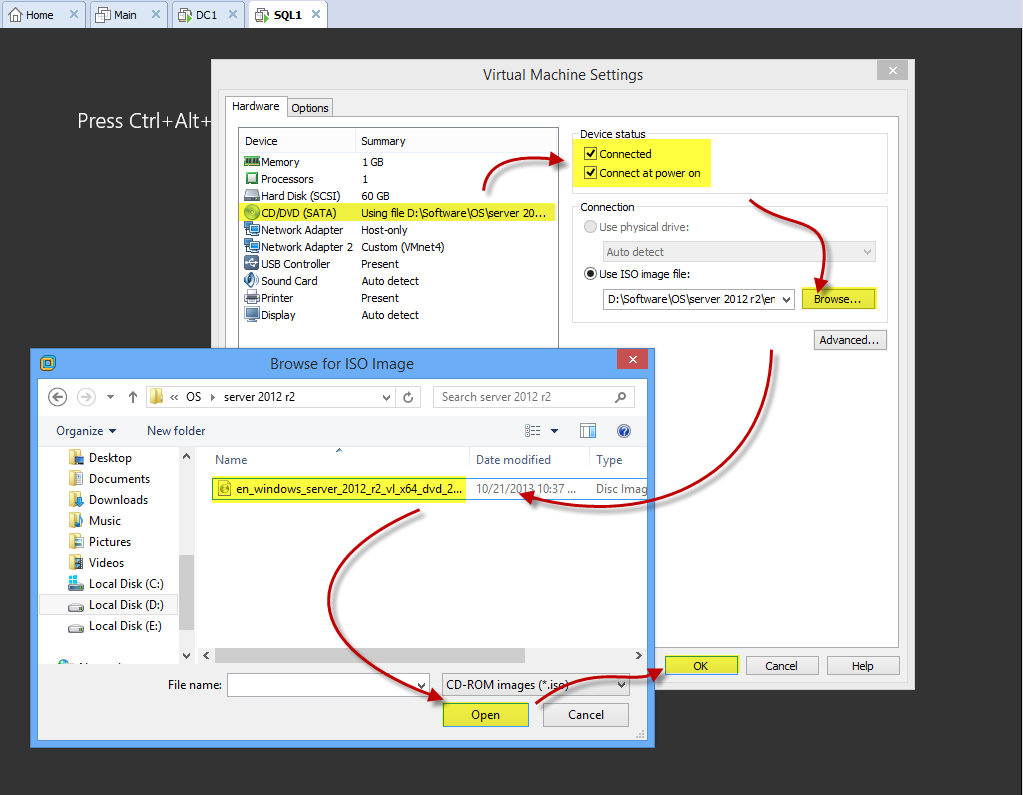Open the CD-ROM images file type dropdown
This screenshot has height=795, width=1023.
pyautogui.click(x=536, y=685)
